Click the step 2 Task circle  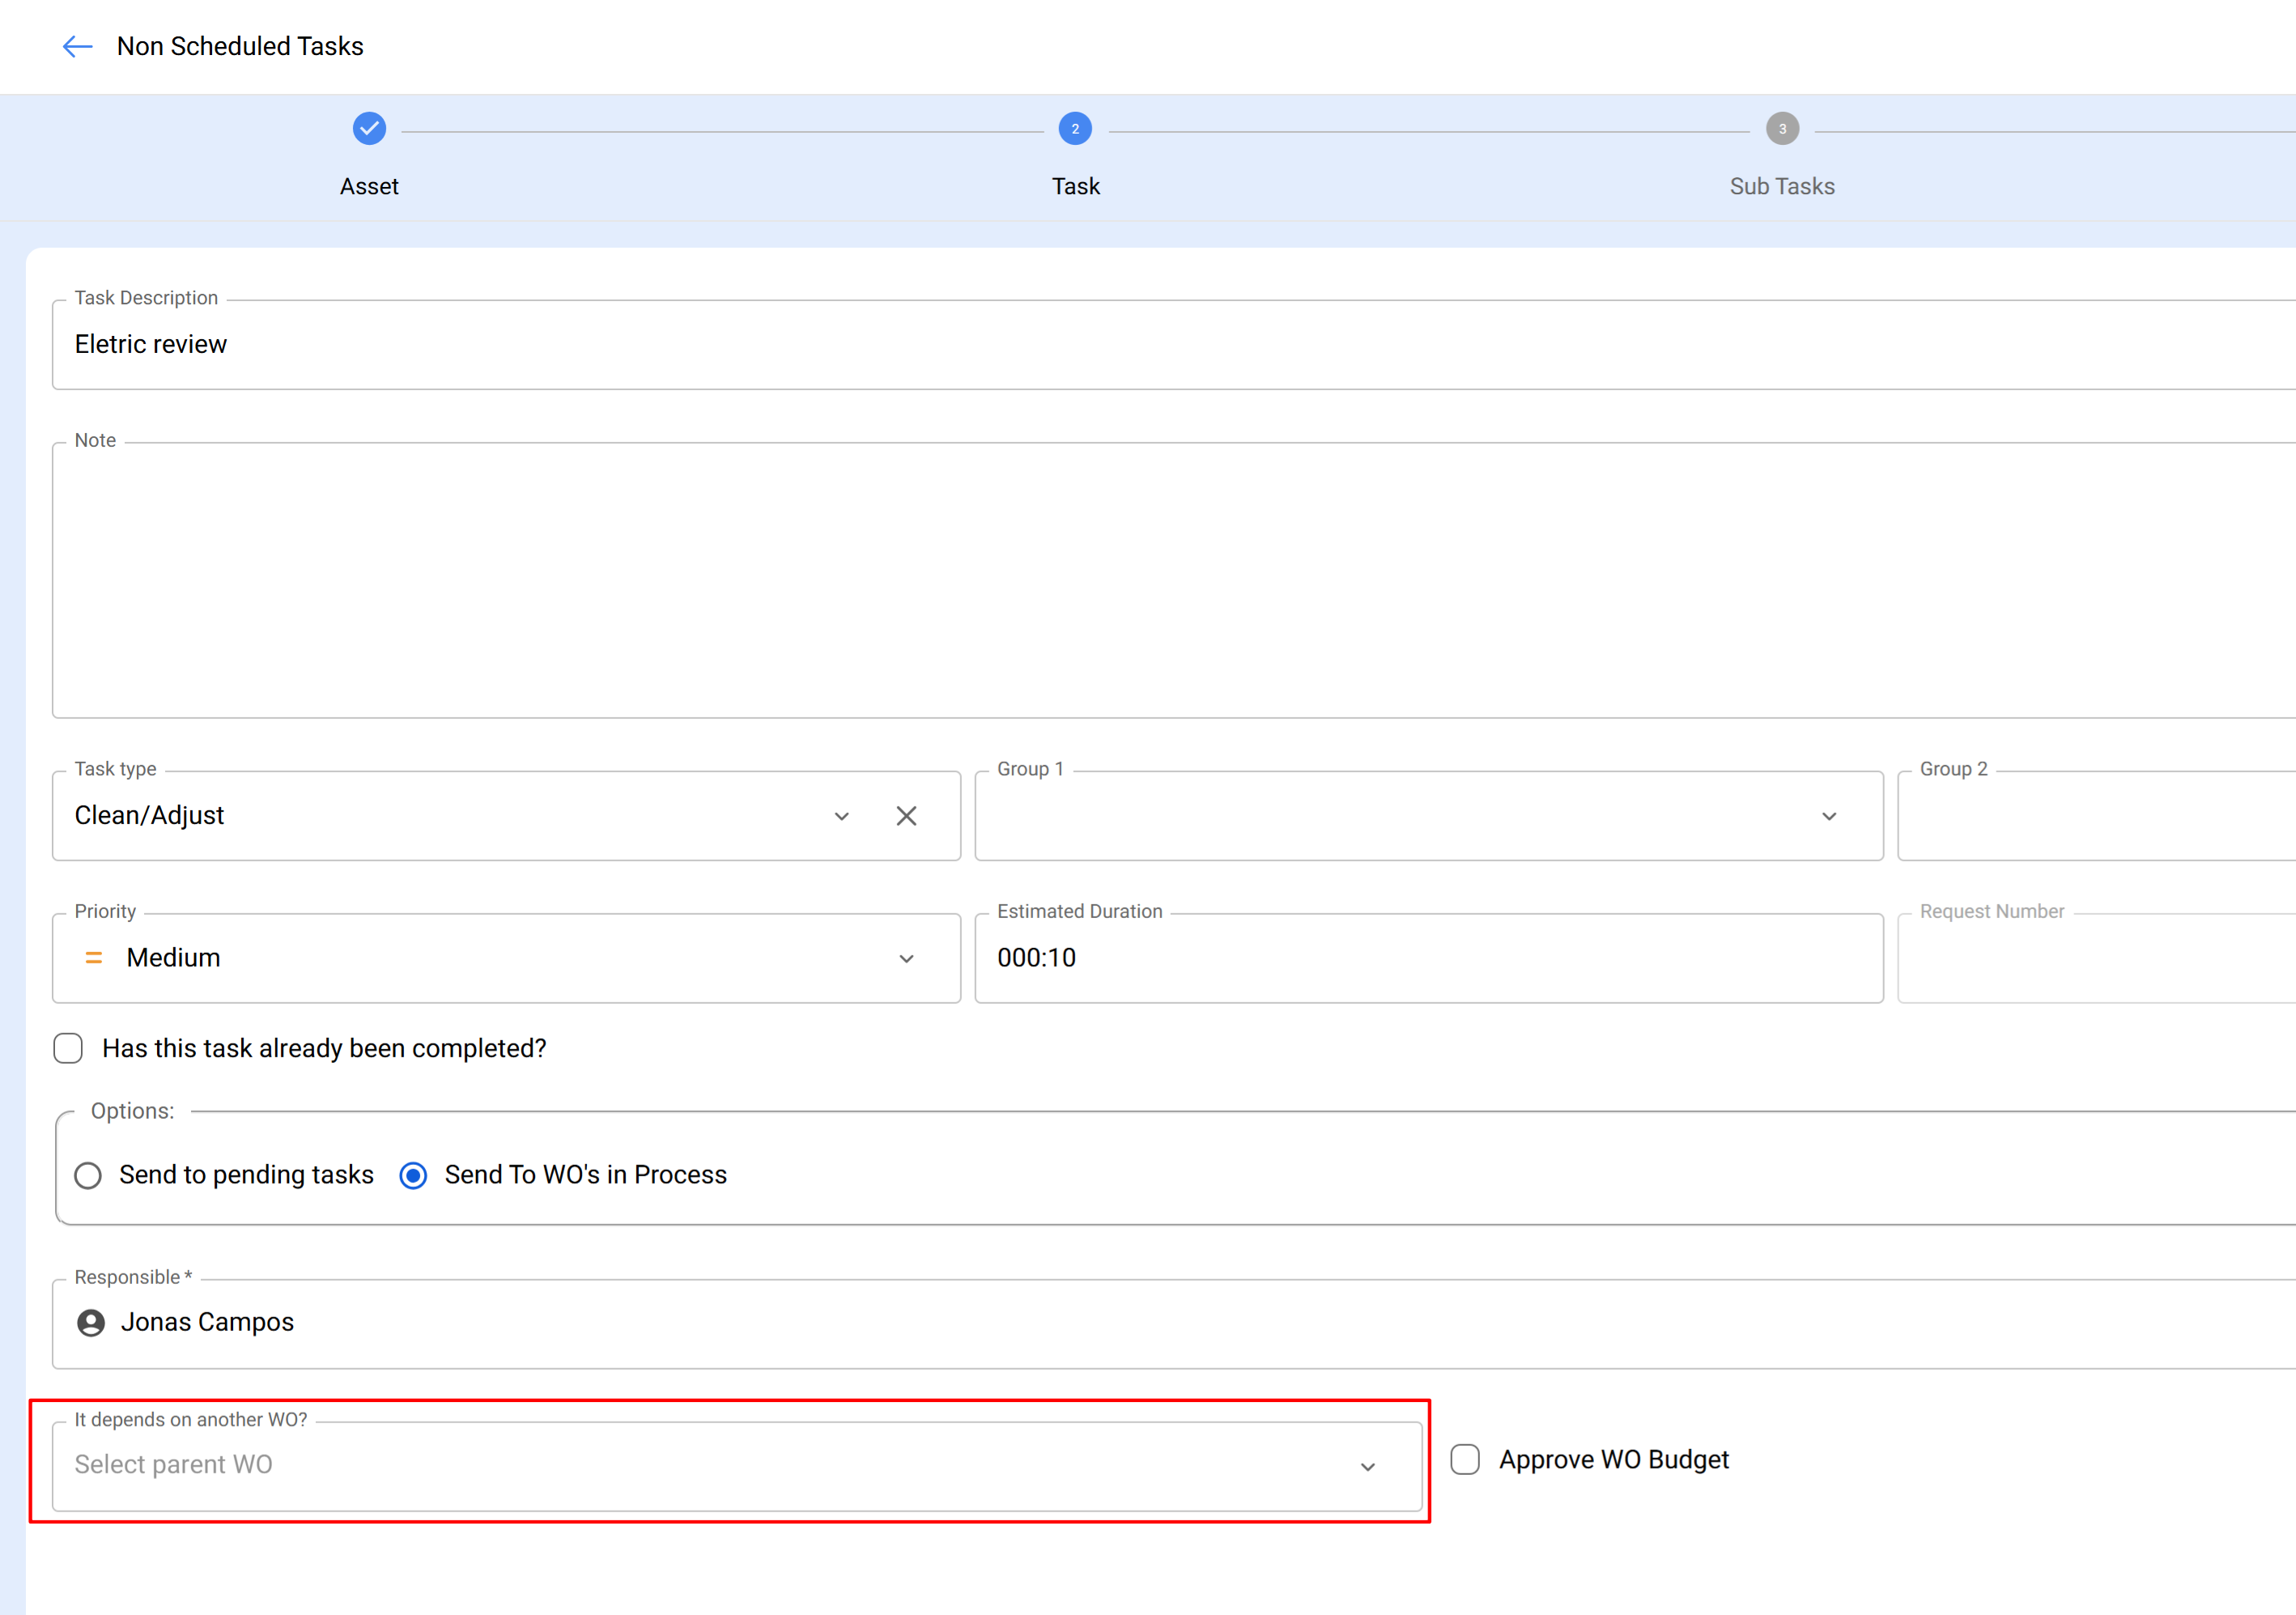click(1075, 129)
